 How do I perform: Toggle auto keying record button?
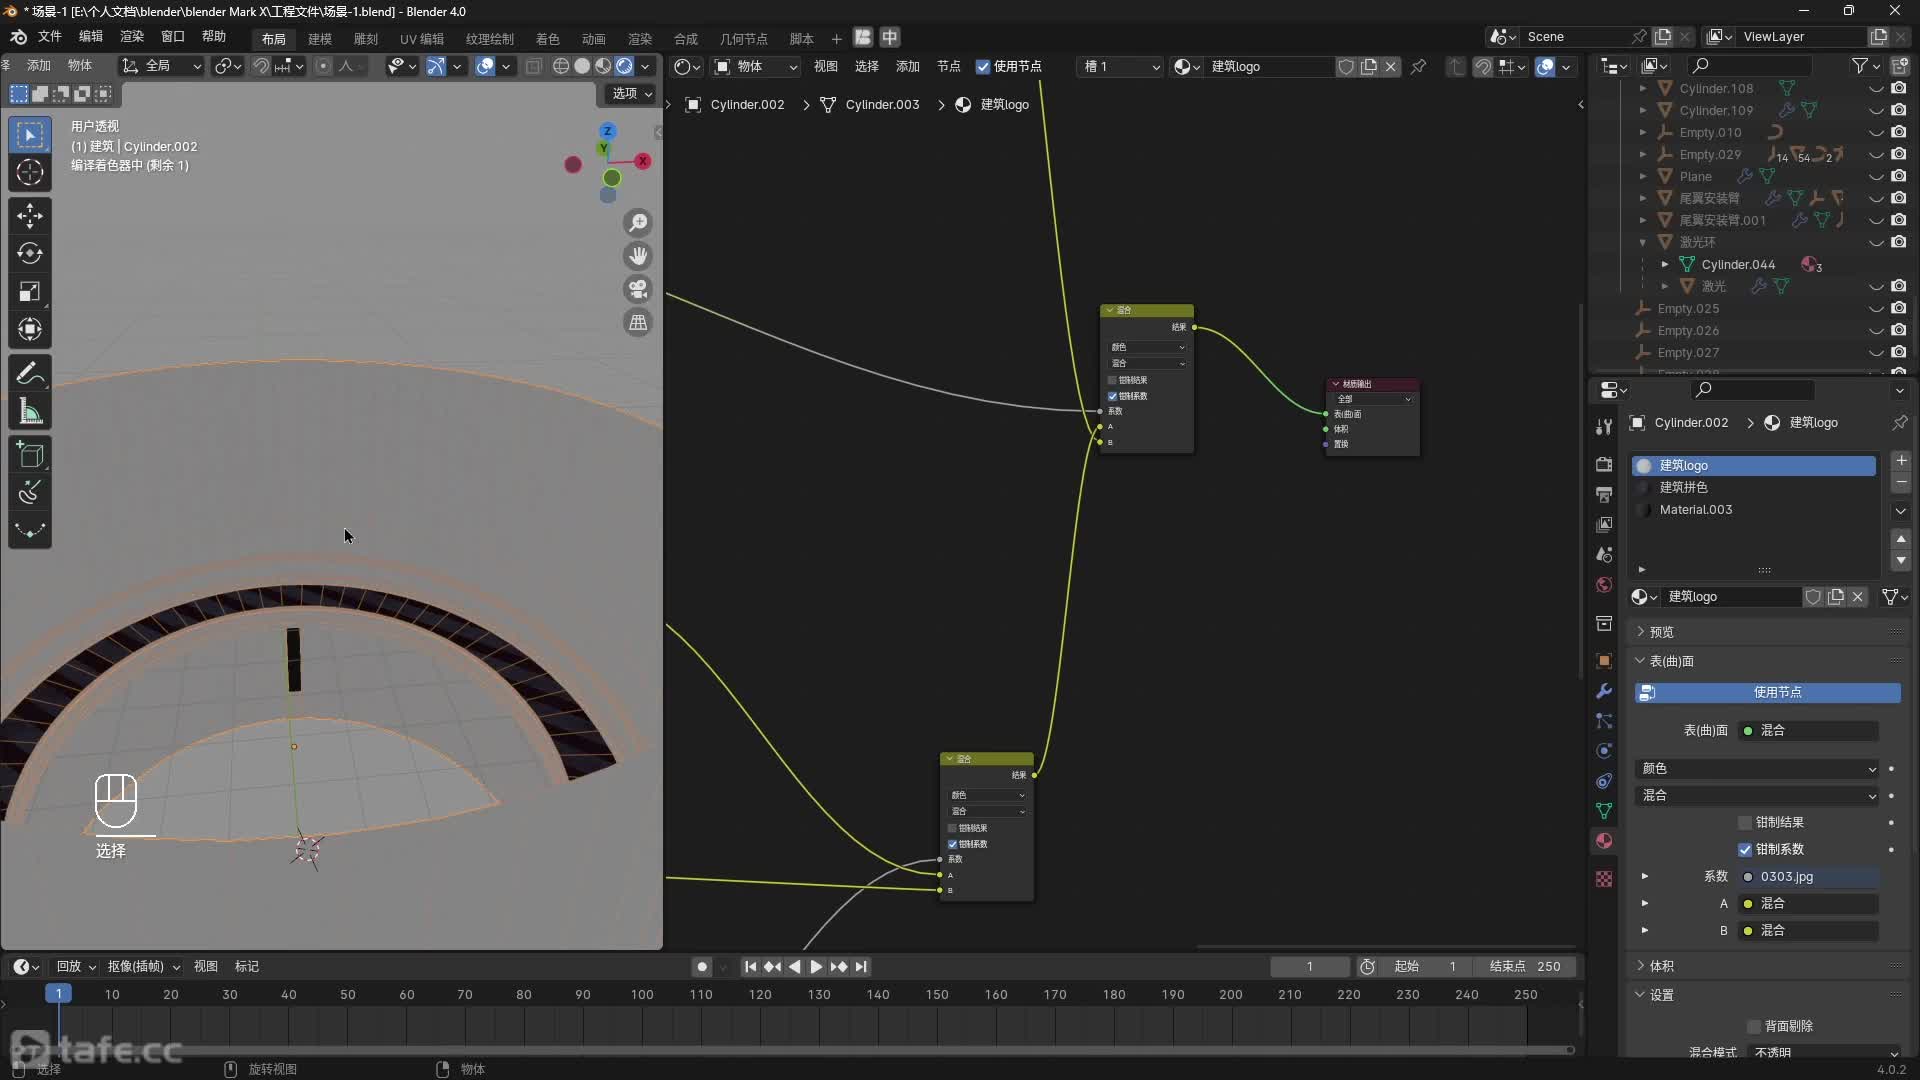click(x=702, y=967)
